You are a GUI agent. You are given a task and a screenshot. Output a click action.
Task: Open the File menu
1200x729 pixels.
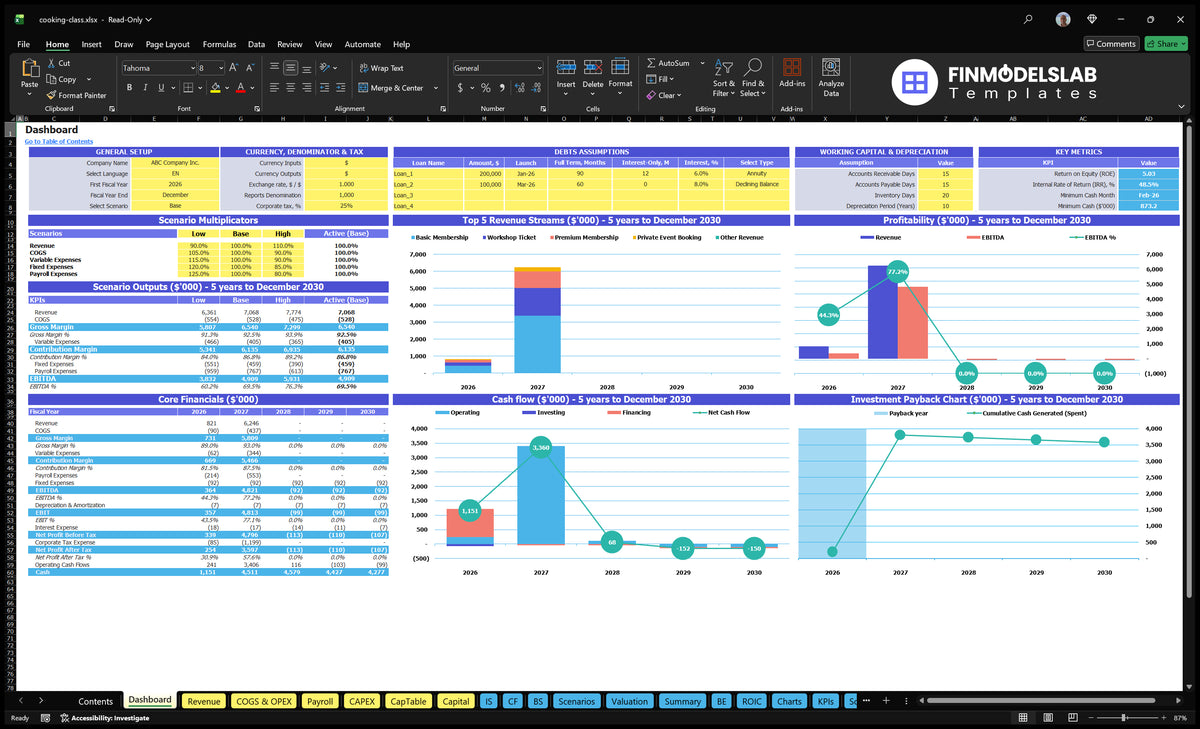23,44
